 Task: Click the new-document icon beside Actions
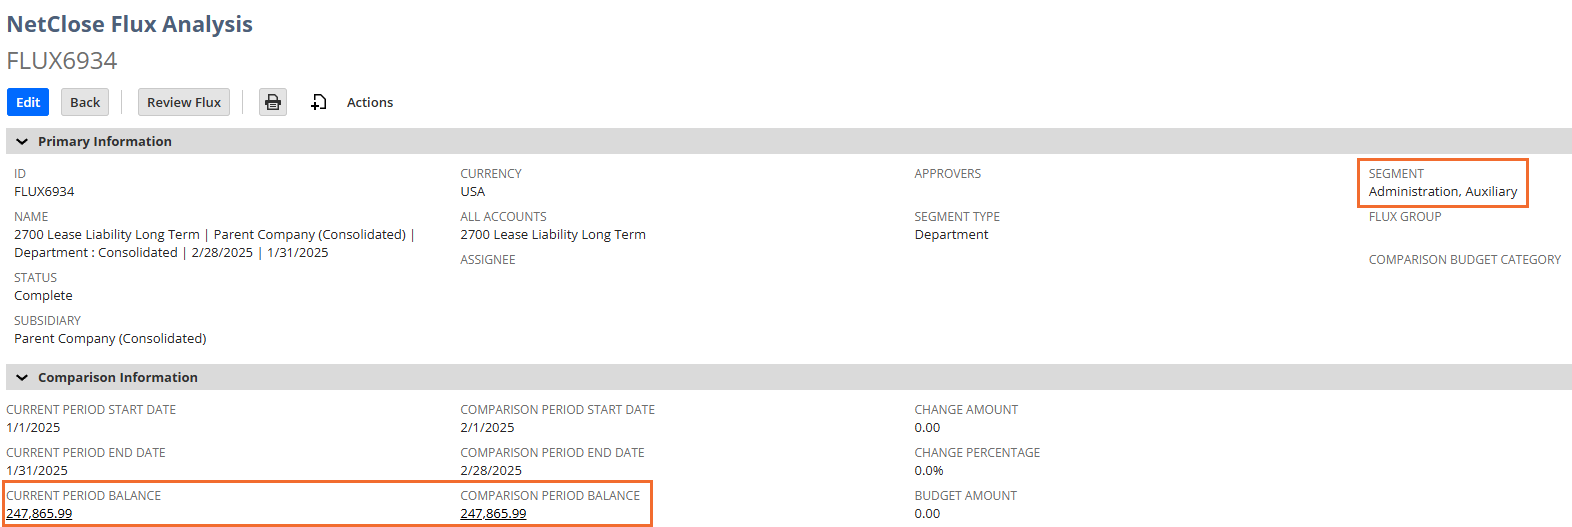pyautogui.click(x=319, y=102)
